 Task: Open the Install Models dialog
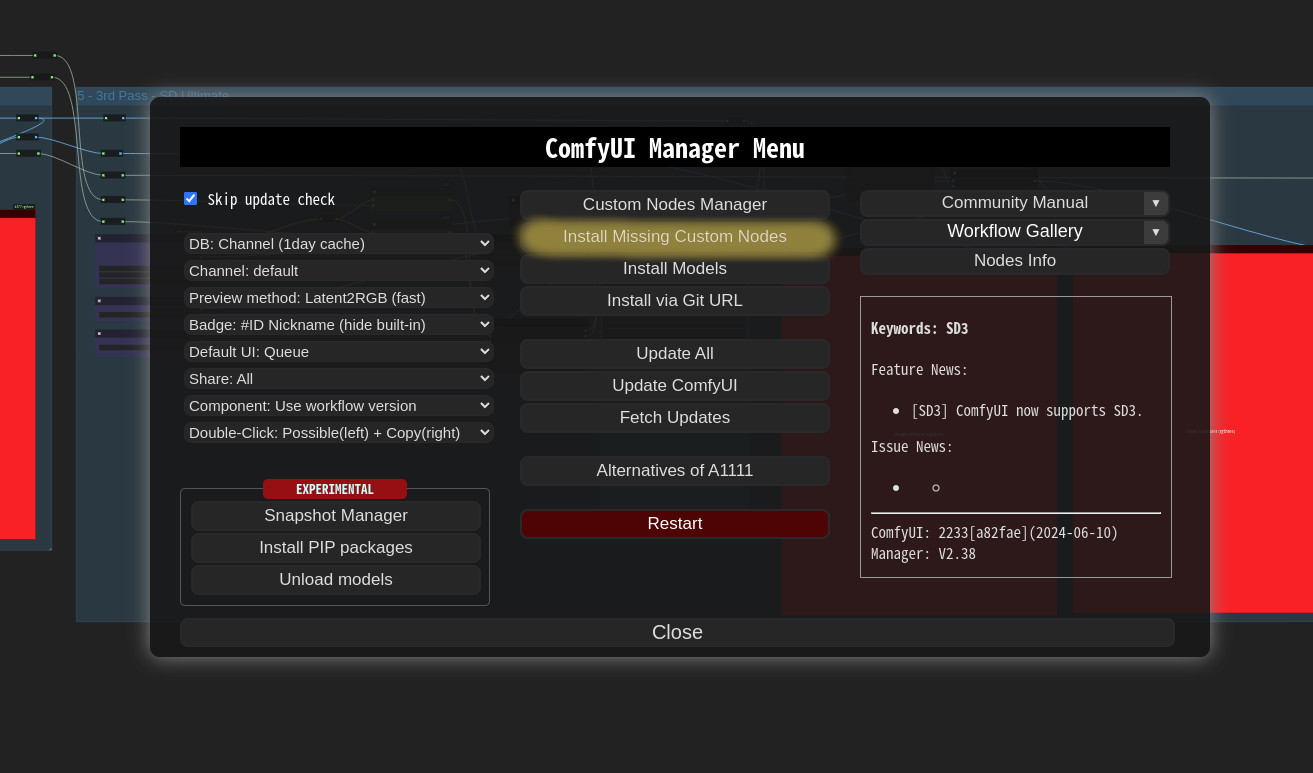coord(675,269)
